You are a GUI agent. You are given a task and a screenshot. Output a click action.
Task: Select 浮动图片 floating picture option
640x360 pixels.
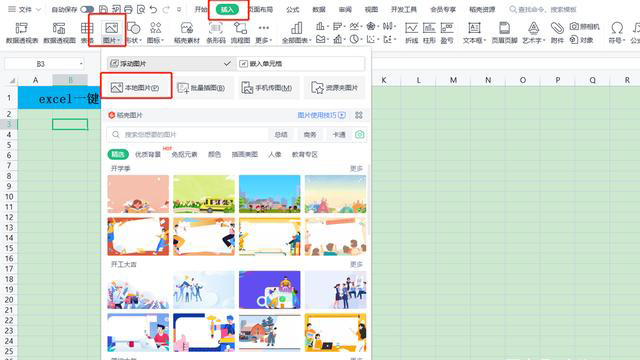(171, 63)
